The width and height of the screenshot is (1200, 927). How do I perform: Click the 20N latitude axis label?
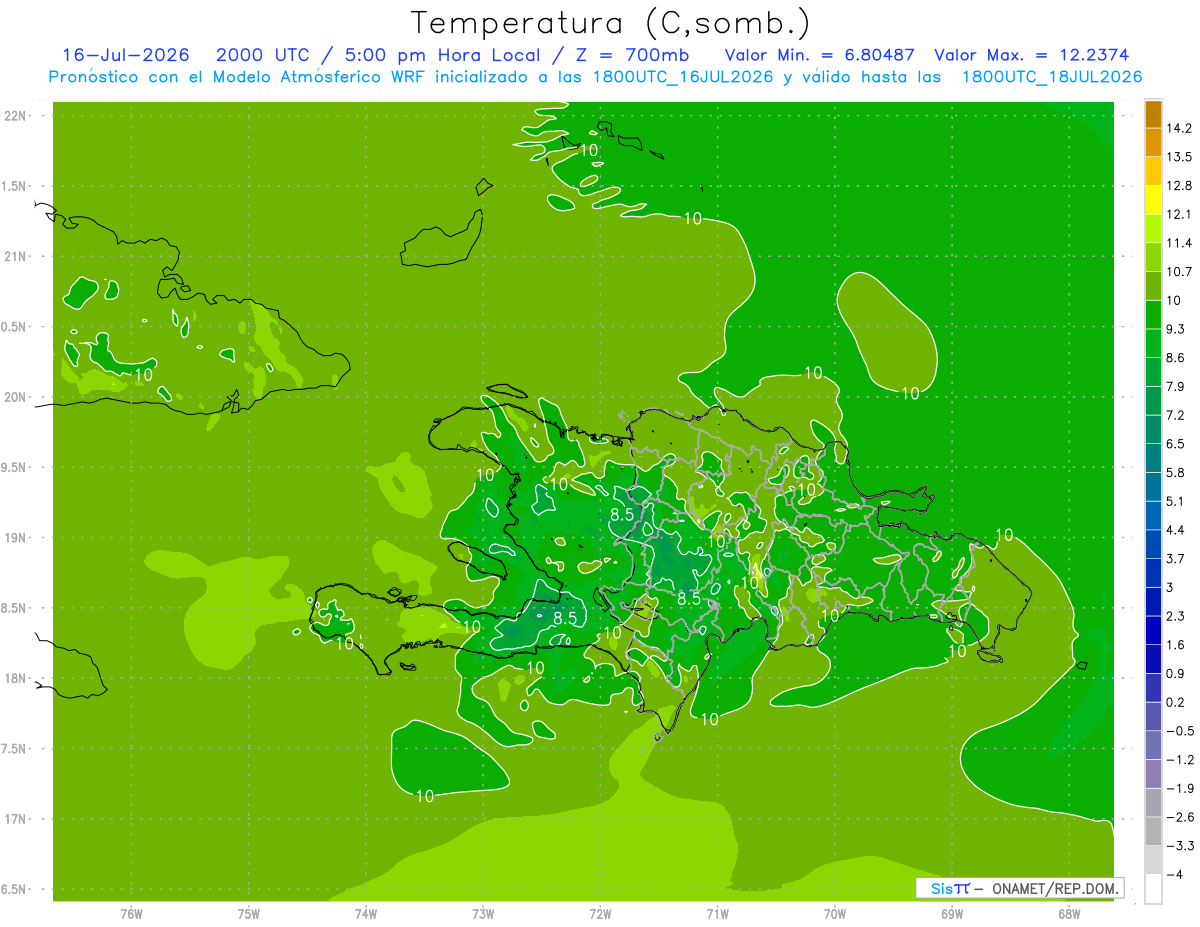click(17, 397)
